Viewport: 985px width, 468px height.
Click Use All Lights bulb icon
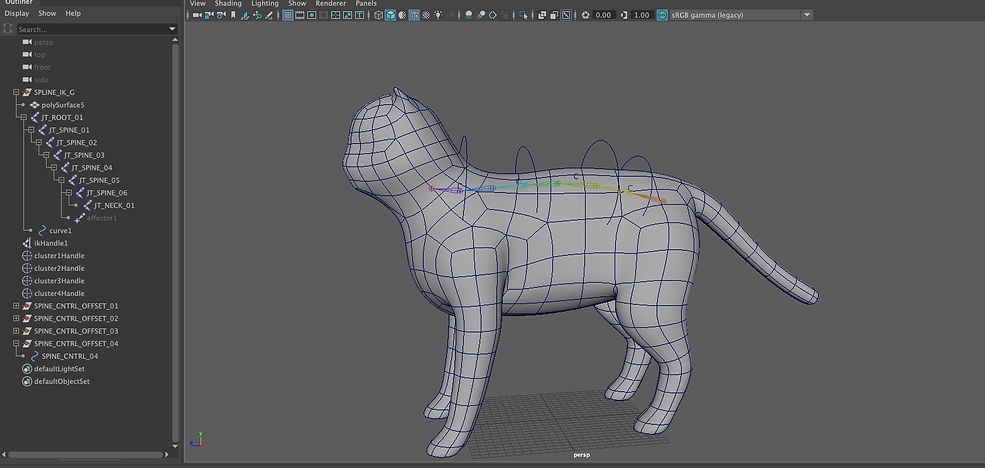coord(438,15)
